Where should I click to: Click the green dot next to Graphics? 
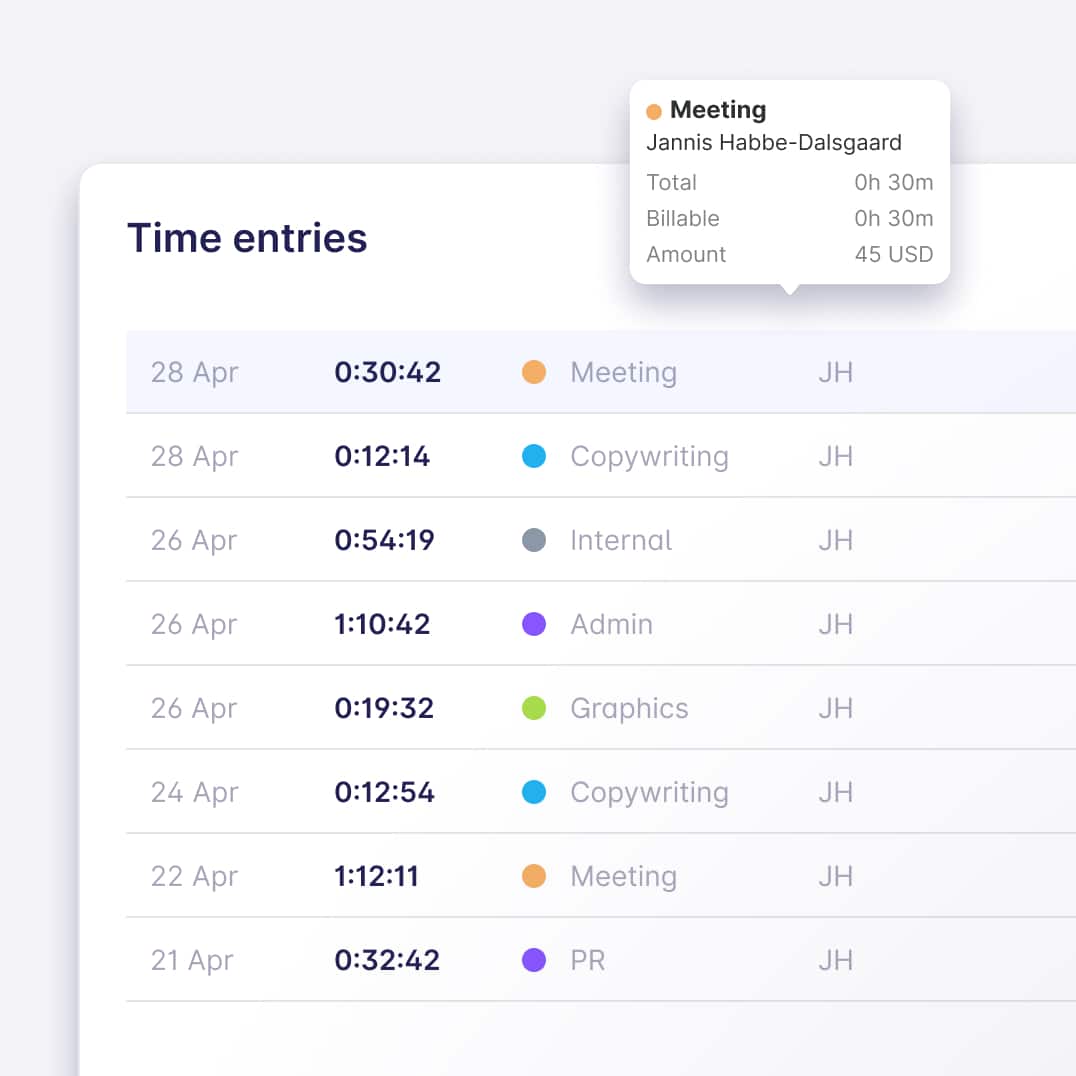pos(534,708)
